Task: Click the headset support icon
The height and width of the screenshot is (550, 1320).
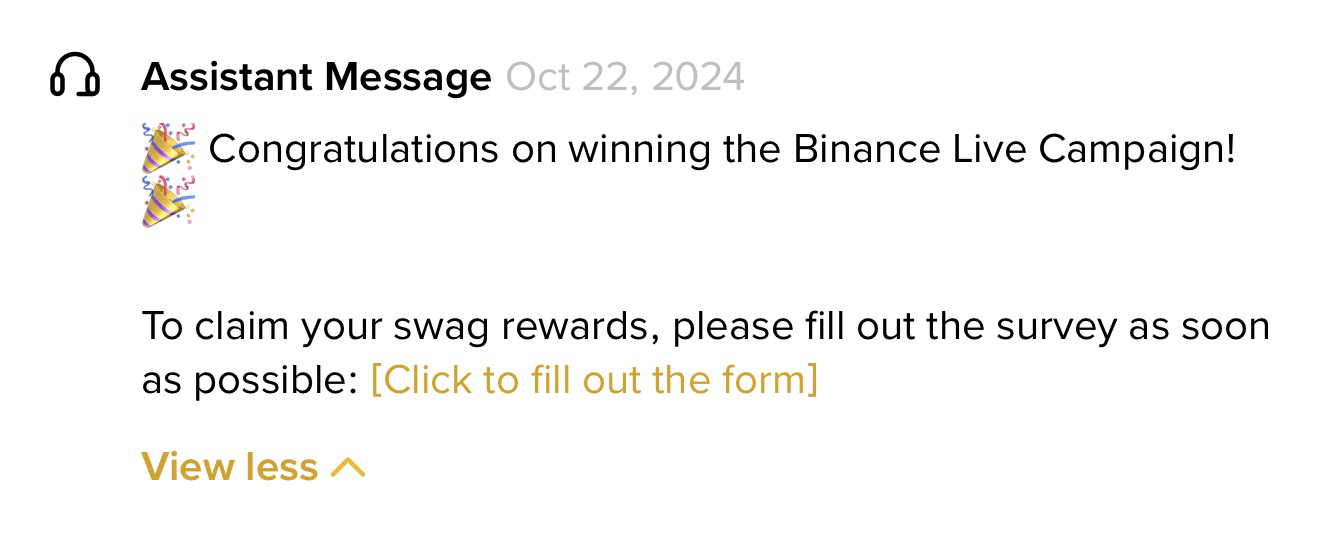Action: click(74, 75)
